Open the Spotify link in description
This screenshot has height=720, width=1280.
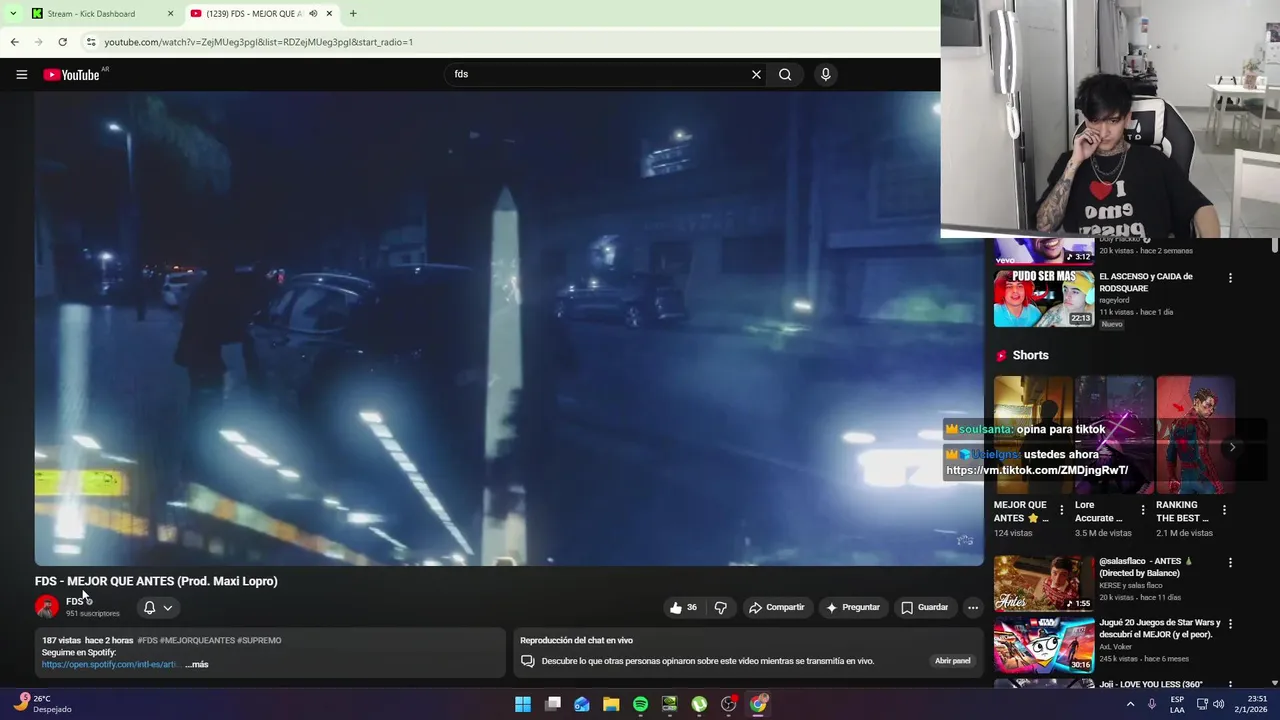110,664
